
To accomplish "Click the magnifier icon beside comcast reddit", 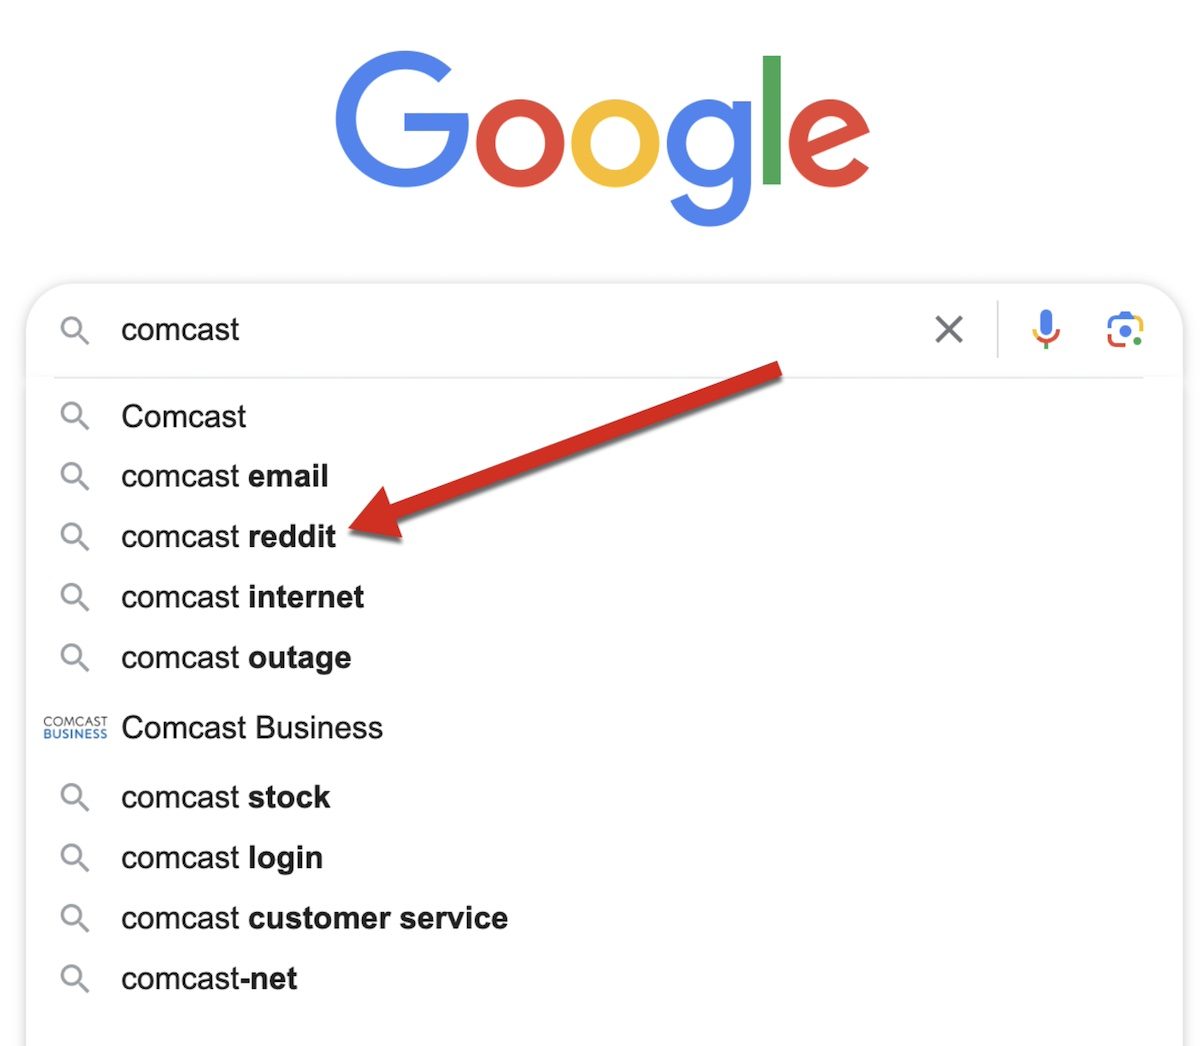I will [75, 537].
